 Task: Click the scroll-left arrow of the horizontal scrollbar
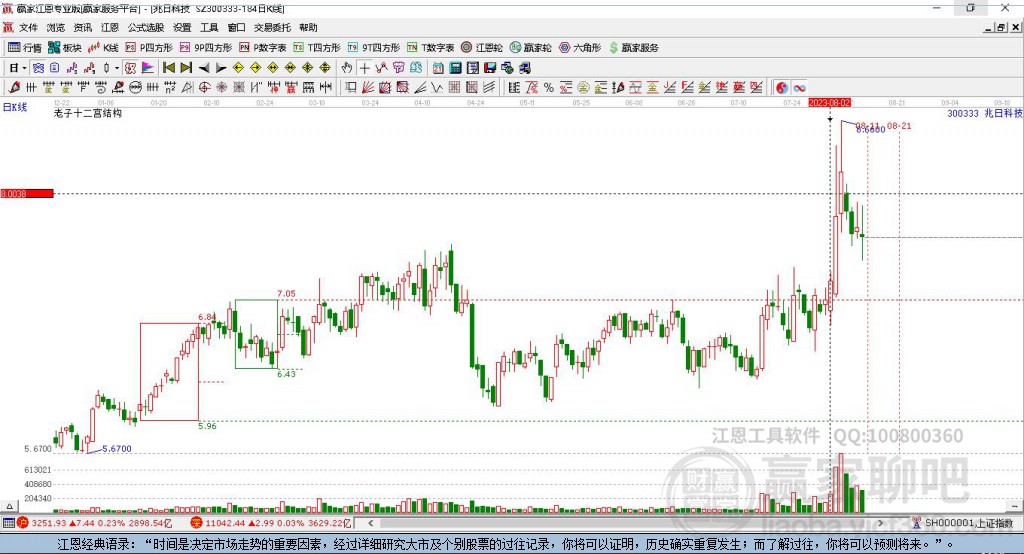click(x=370, y=523)
